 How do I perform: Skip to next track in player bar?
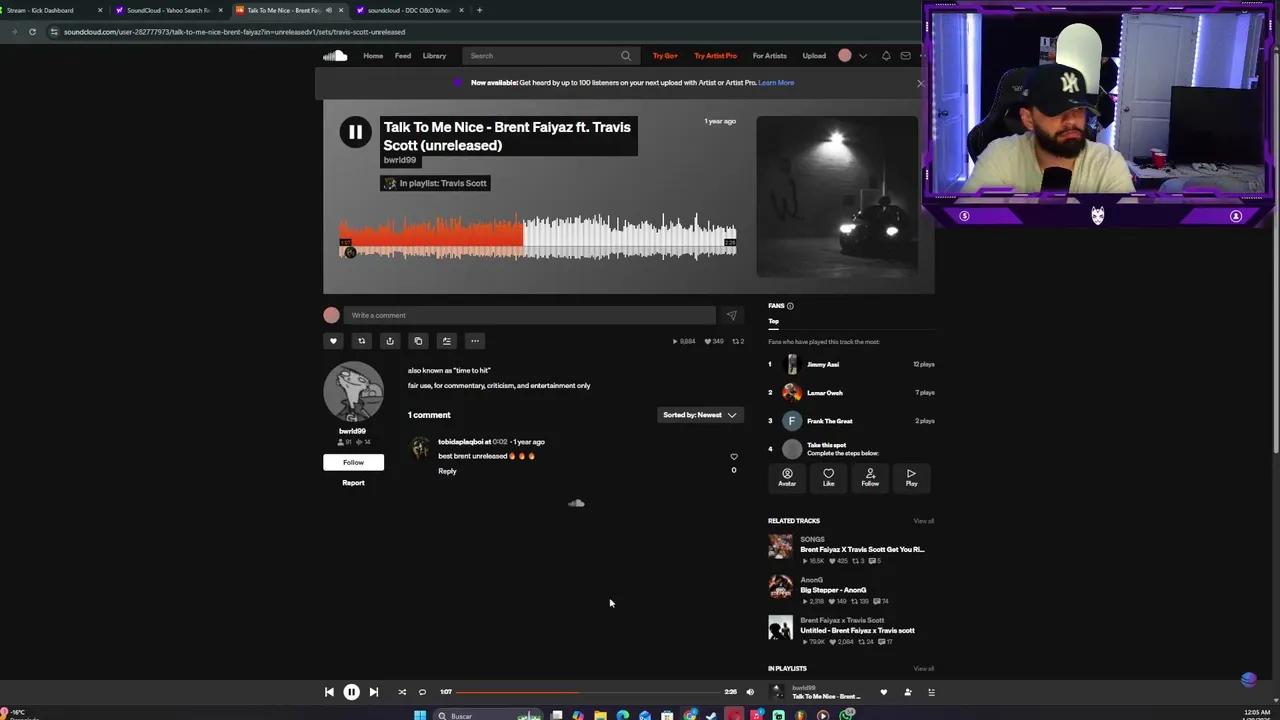(x=373, y=692)
